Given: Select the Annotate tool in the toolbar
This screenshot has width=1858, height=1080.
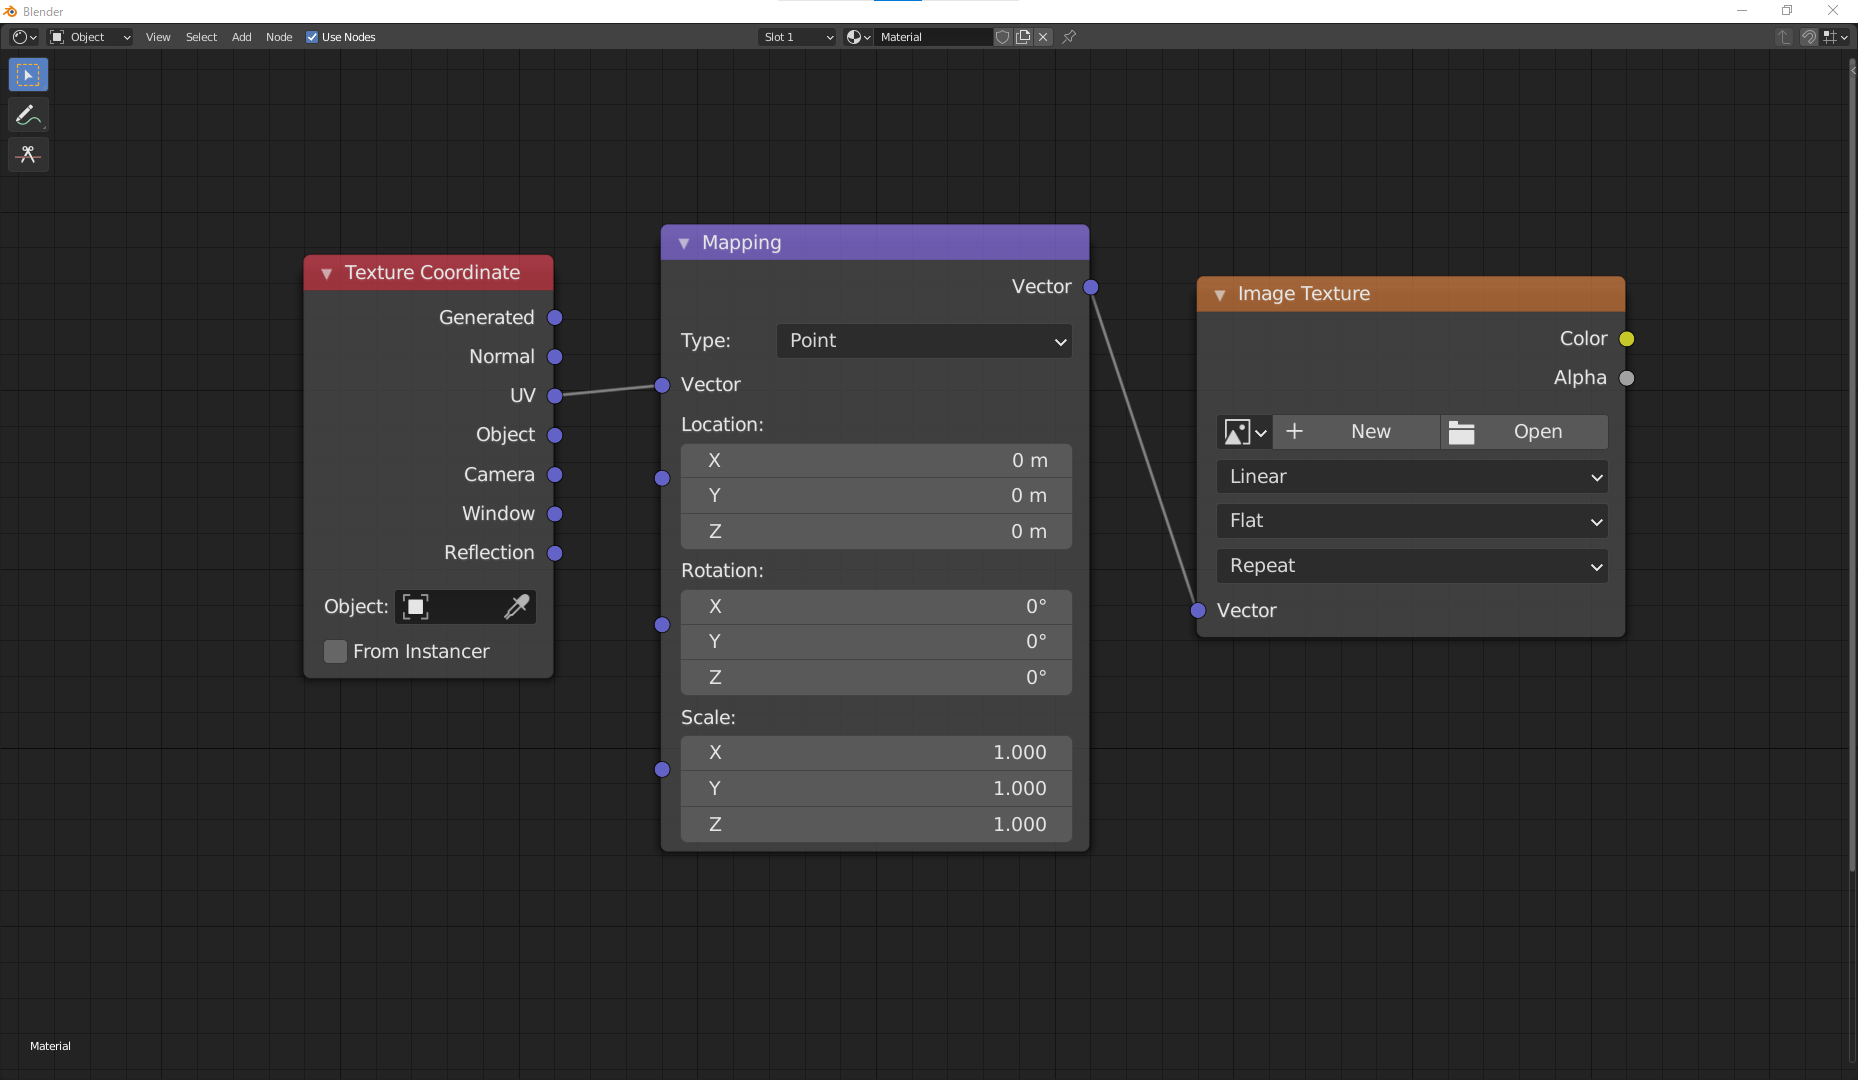Looking at the screenshot, I should [x=28, y=115].
